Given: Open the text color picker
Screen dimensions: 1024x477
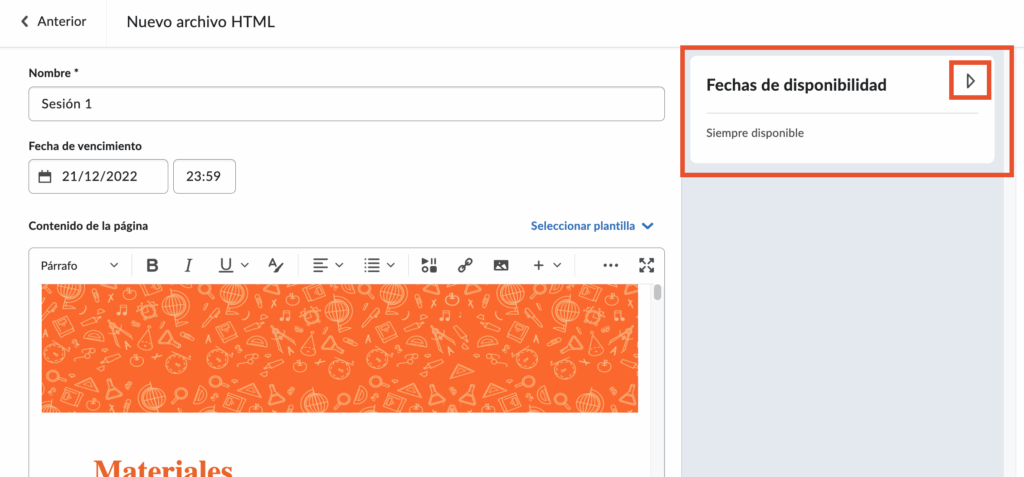Looking at the screenshot, I should tap(277, 265).
